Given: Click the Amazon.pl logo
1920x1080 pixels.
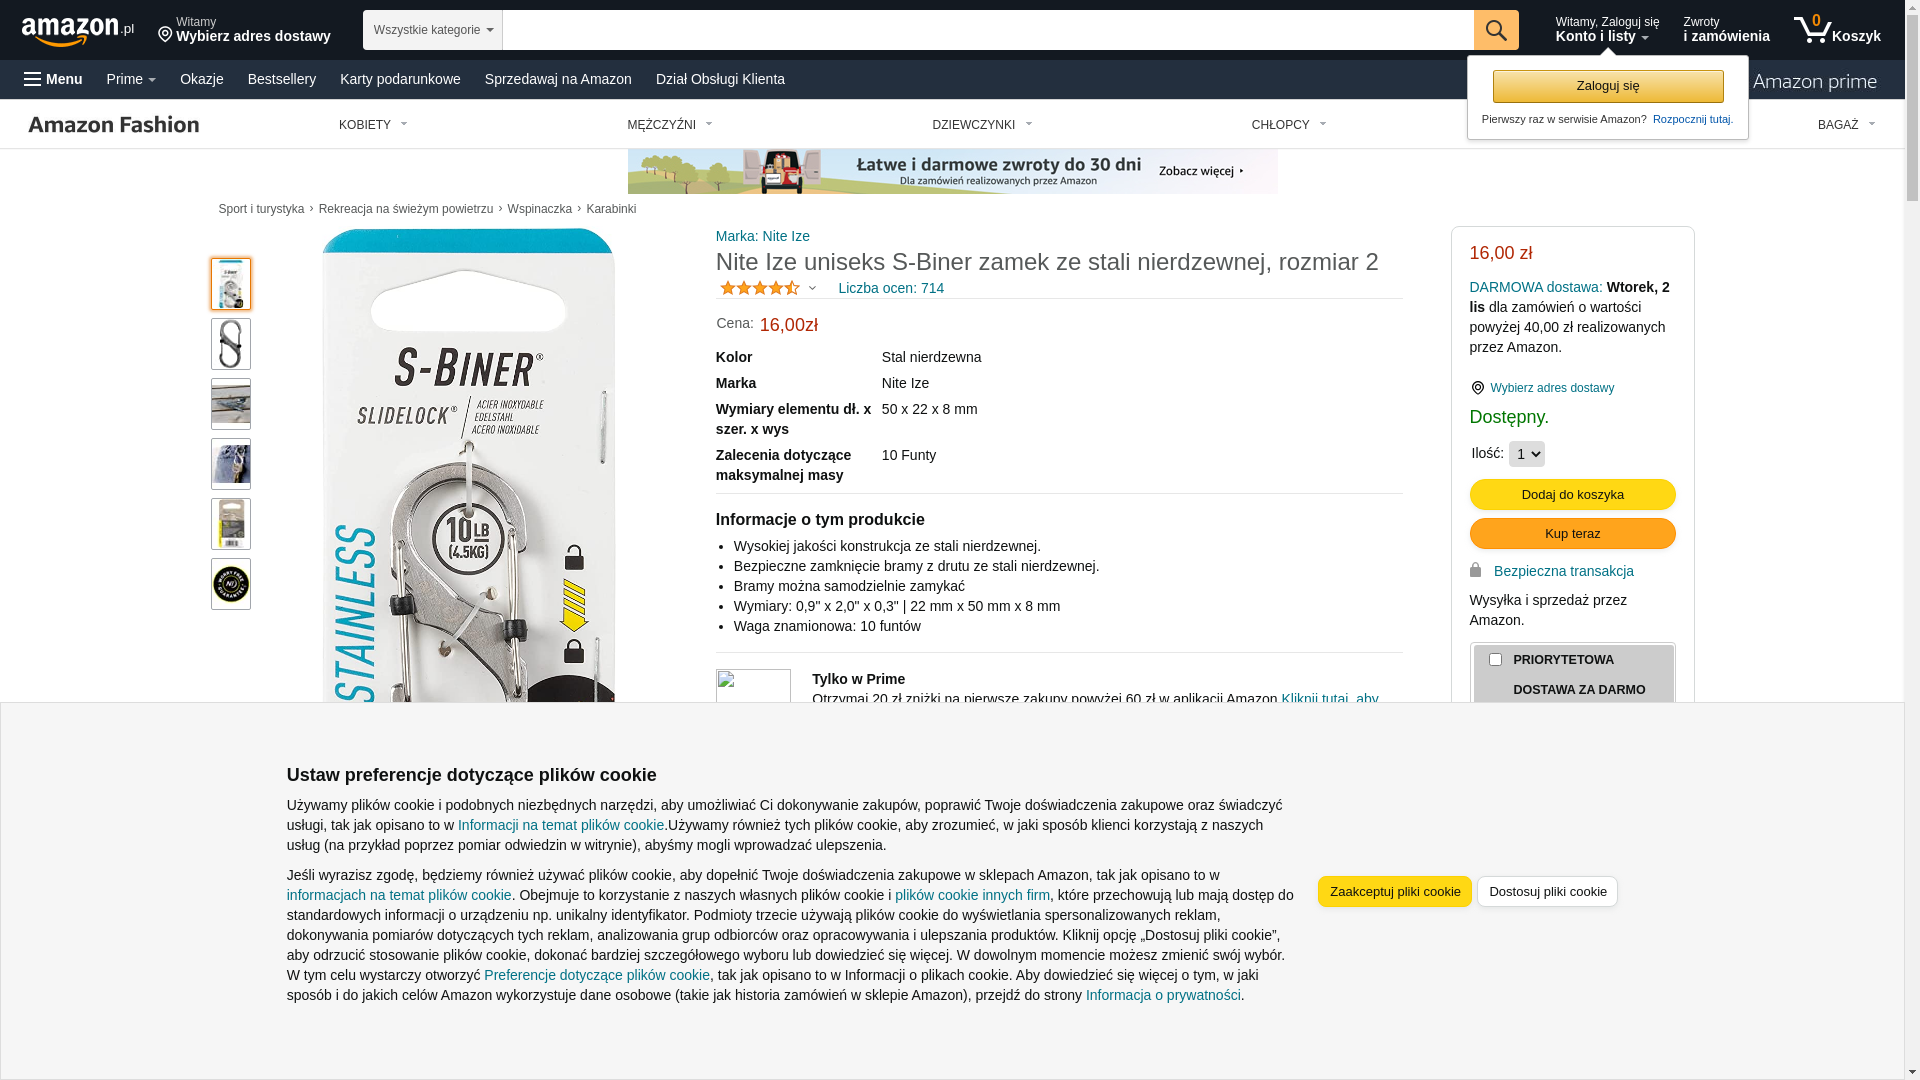Looking at the screenshot, I should 78,31.
